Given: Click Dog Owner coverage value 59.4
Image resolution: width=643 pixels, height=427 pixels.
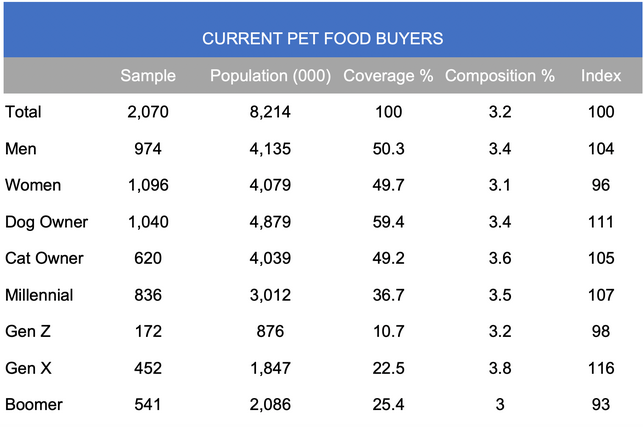Looking at the screenshot, I should click(x=388, y=222).
